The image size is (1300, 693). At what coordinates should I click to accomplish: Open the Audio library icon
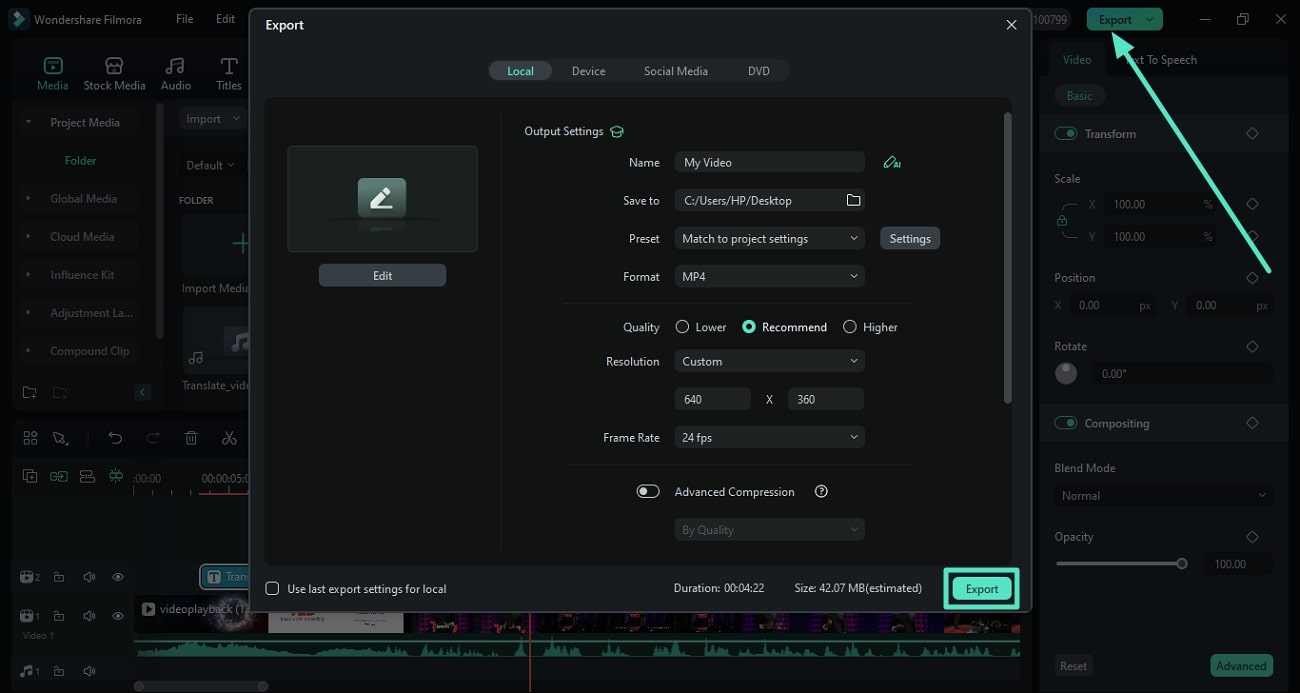tap(175, 66)
